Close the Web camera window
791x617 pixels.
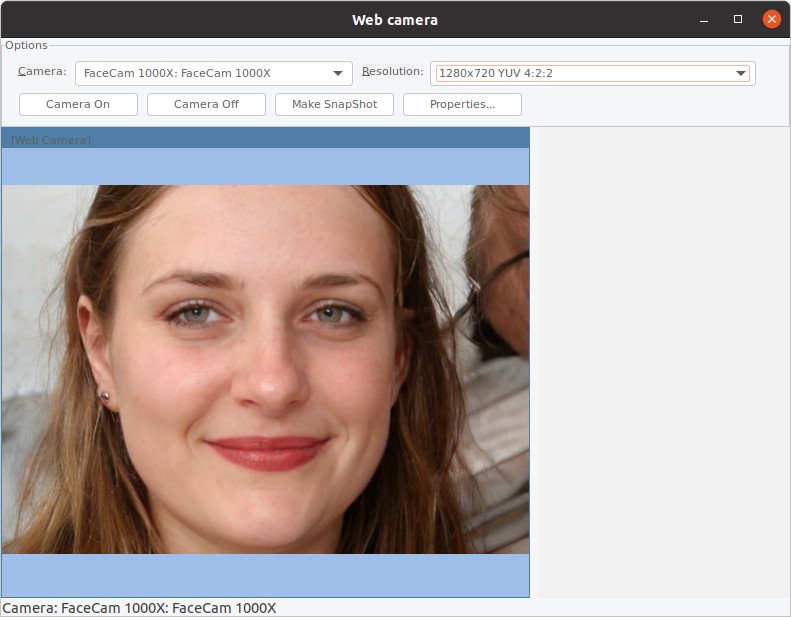pyautogui.click(x=771, y=19)
